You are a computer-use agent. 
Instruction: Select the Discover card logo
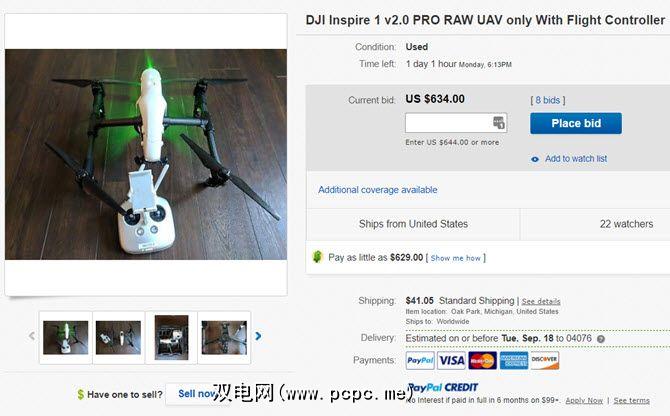[x=544, y=360]
